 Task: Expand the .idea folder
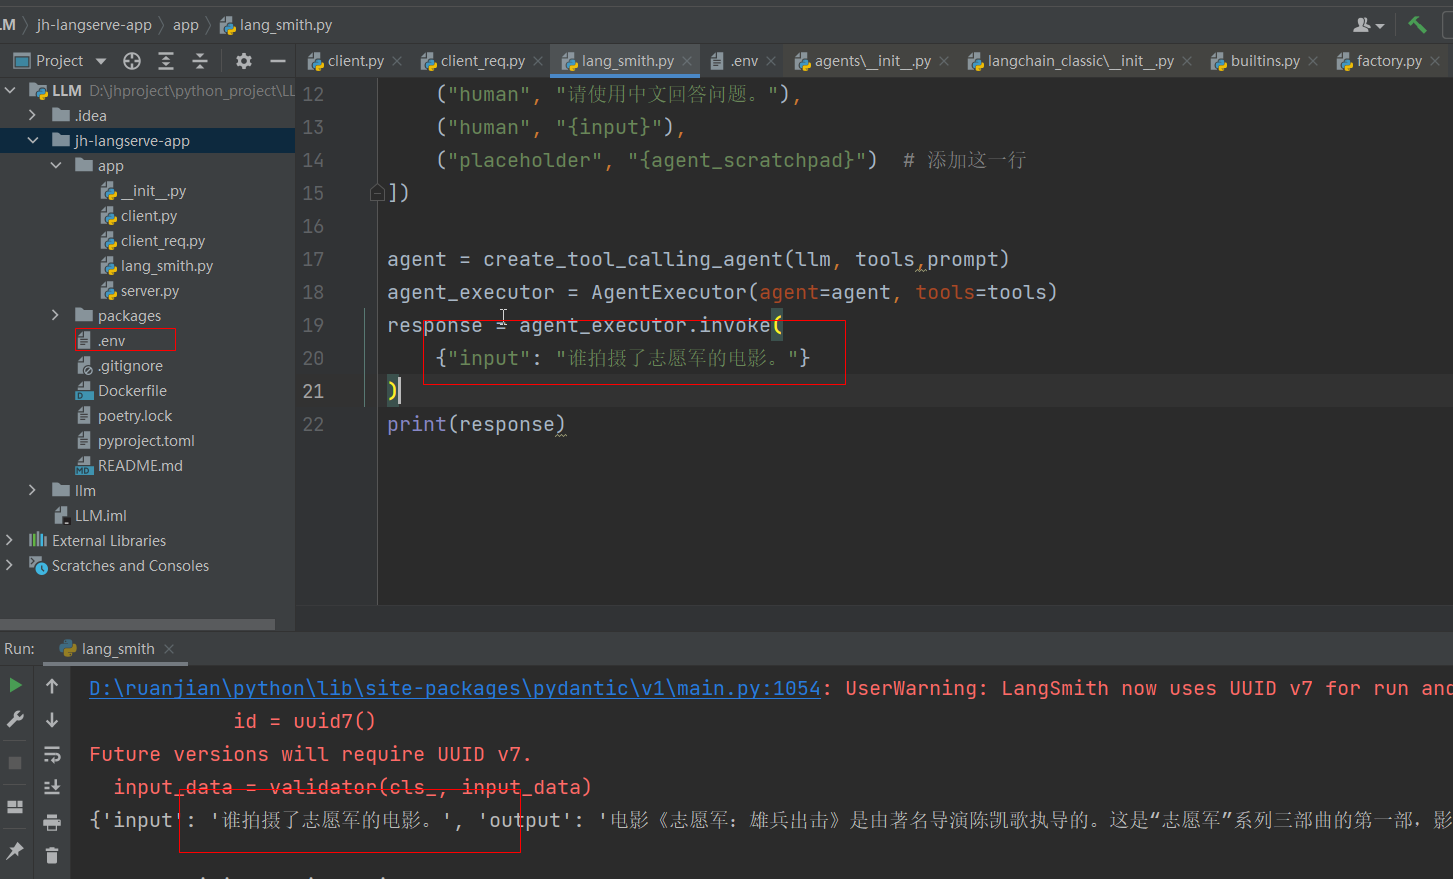(x=33, y=115)
